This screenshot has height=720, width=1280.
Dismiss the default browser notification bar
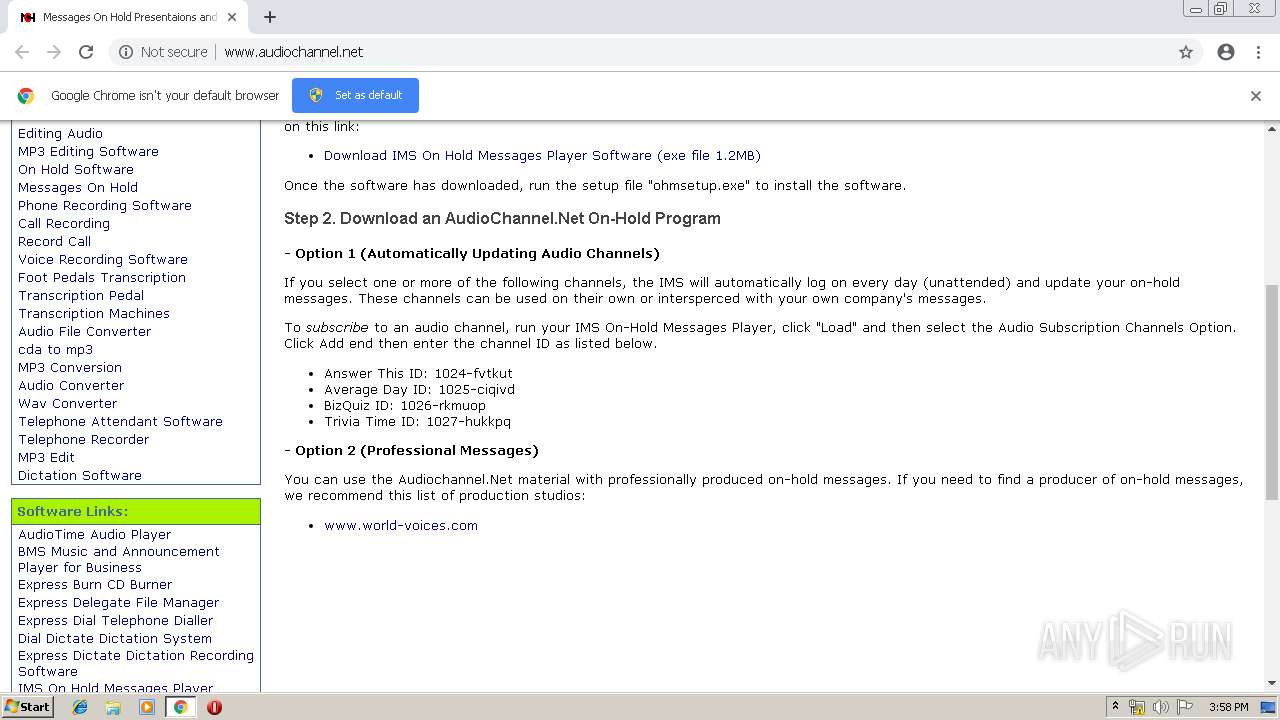pos(1256,96)
